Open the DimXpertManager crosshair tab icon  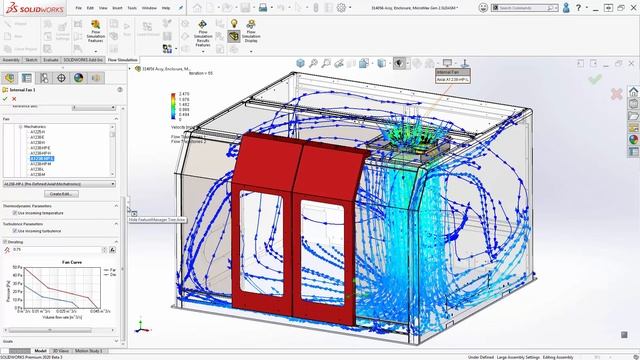tap(61, 78)
